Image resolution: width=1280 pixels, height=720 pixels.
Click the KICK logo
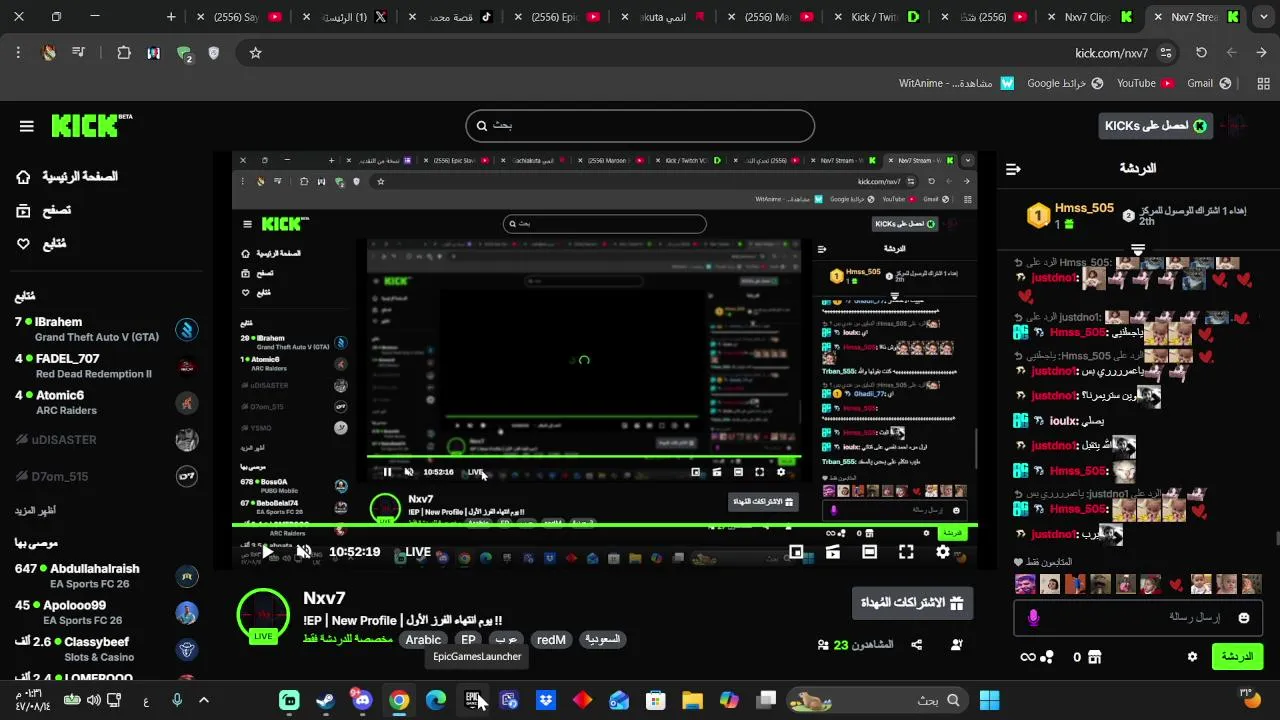point(91,125)
